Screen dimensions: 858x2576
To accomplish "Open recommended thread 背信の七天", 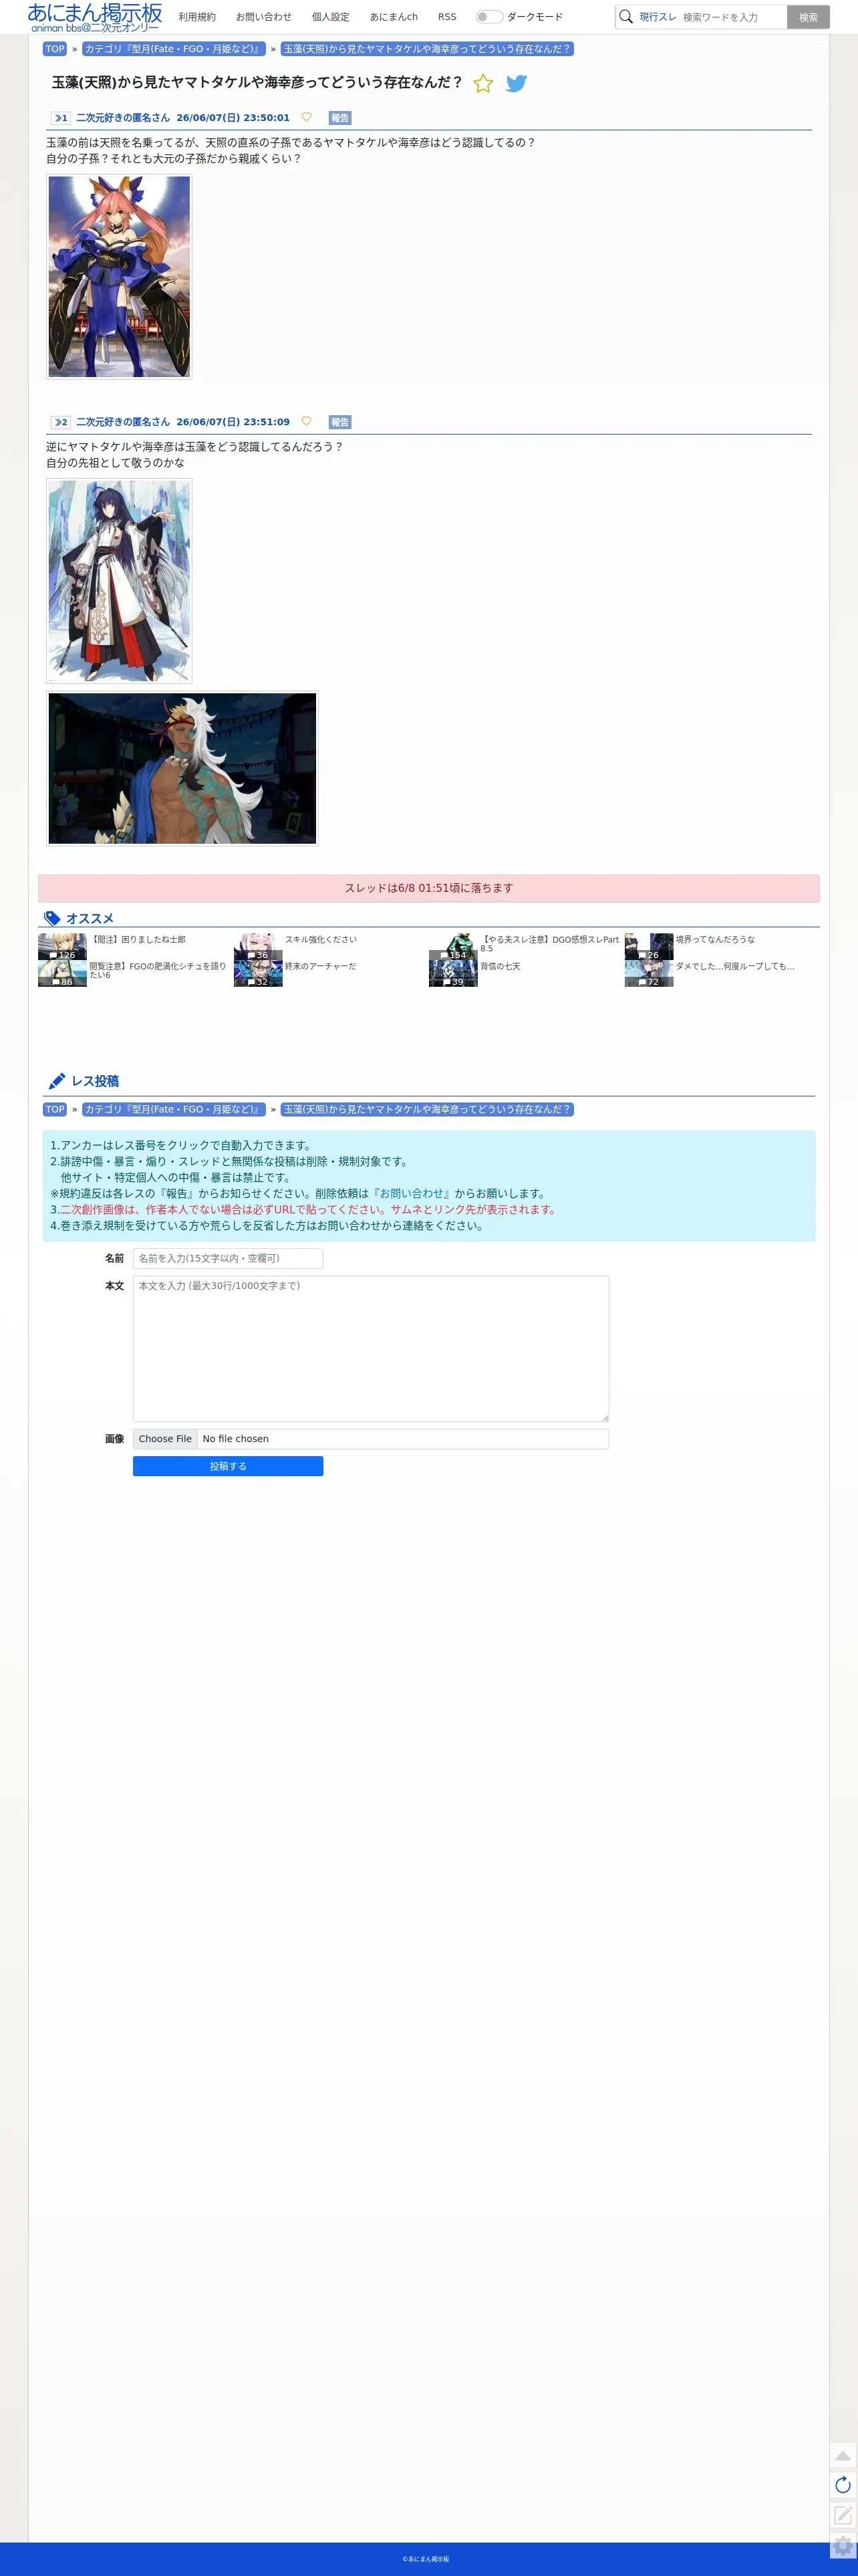I will [500, 966].
